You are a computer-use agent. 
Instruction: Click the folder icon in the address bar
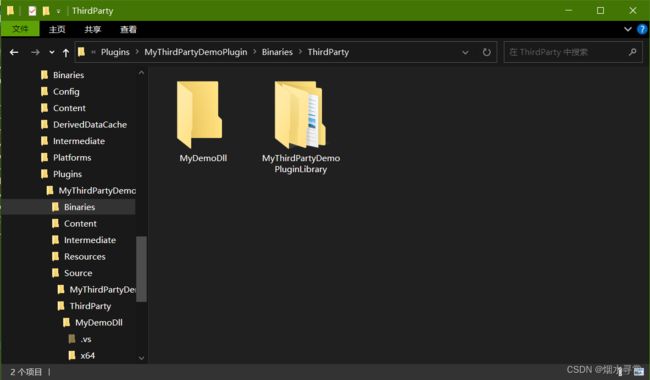tap(81, 52)
